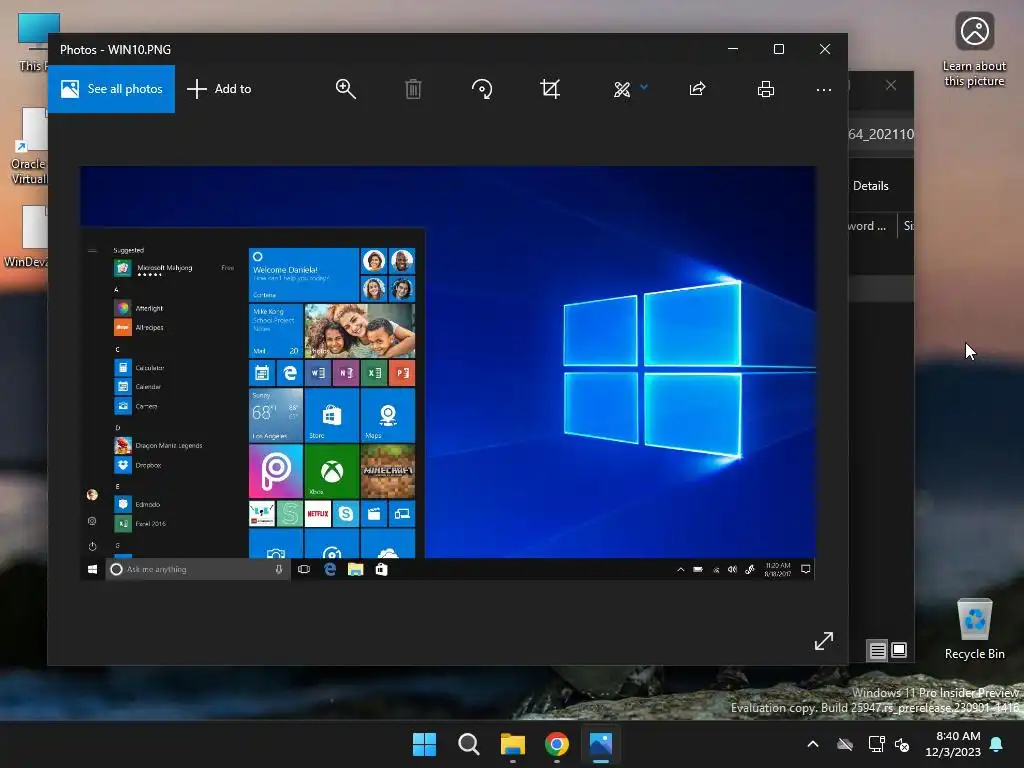This screenshot has width=1024, height=768.
Task: Open the This PC desktop icon
Action: tap(33, 42)
